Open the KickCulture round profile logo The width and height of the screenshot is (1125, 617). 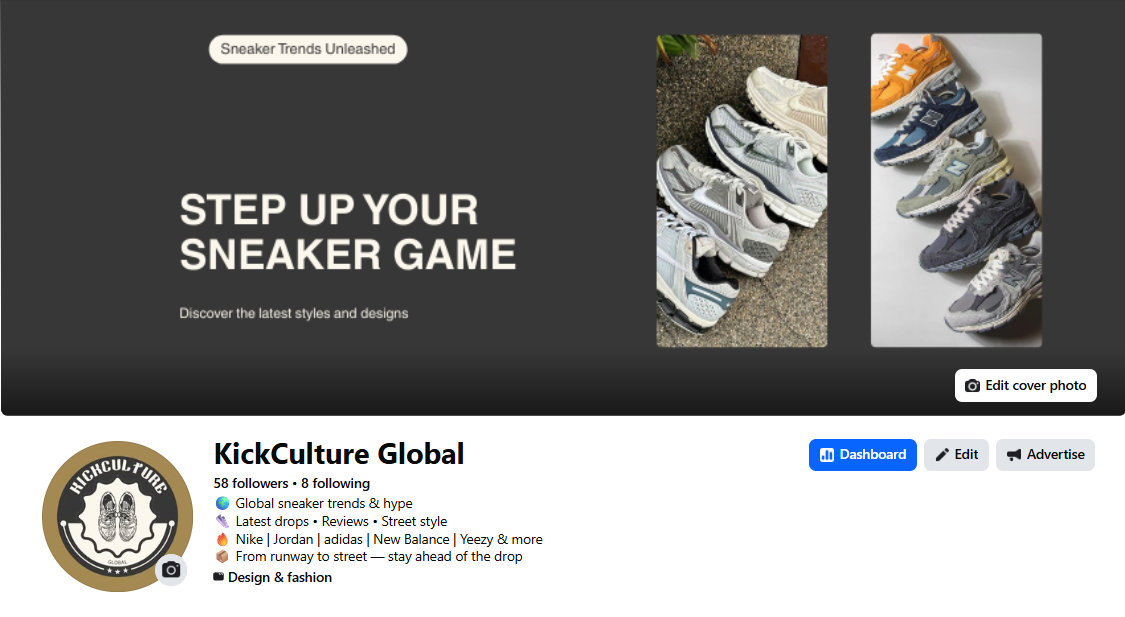118,516
